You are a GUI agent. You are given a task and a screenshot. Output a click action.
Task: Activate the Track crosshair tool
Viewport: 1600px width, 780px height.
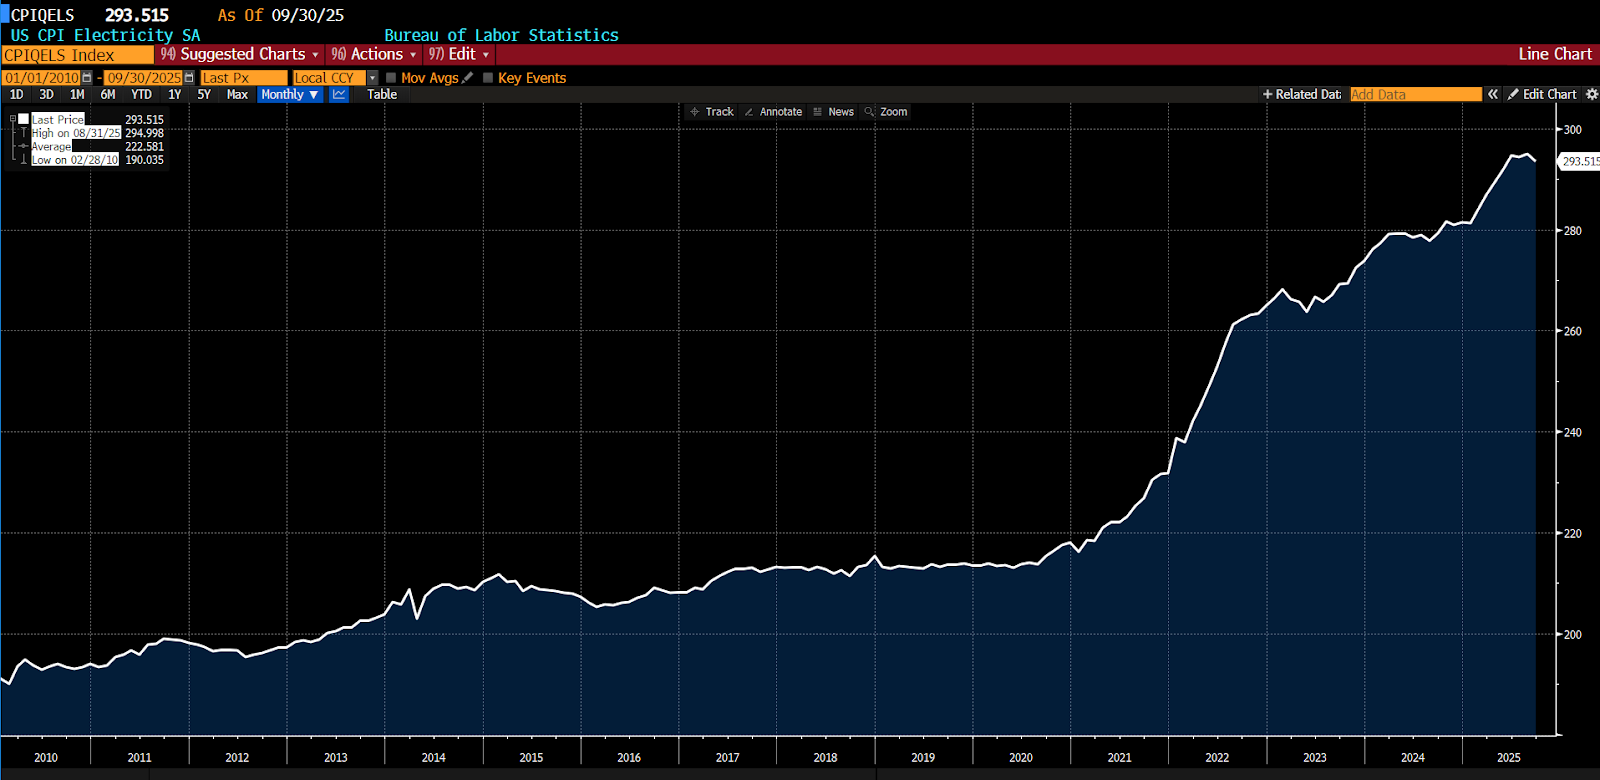tap(711, 112)
